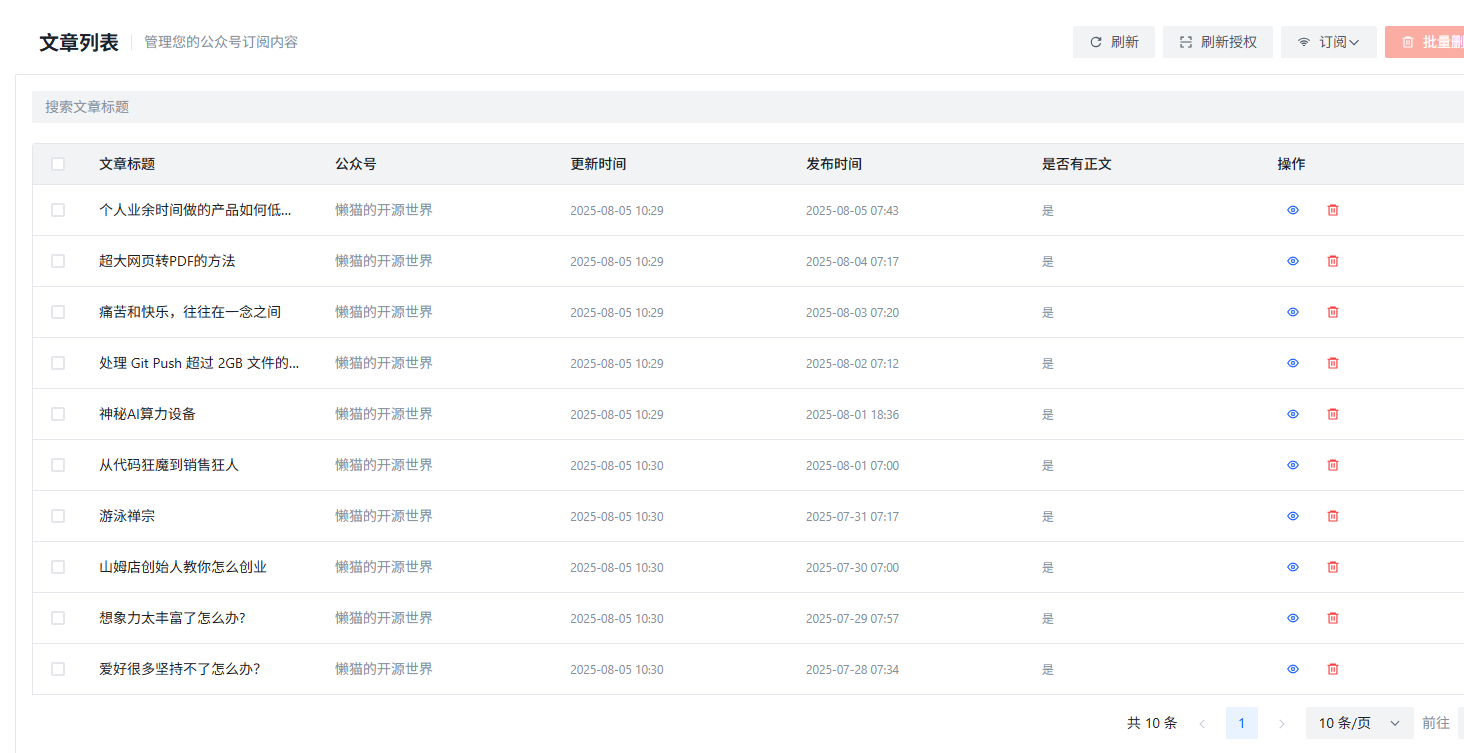
Task: View article 个人业余时间做的产品如何低...
Action: point(1293,210)
